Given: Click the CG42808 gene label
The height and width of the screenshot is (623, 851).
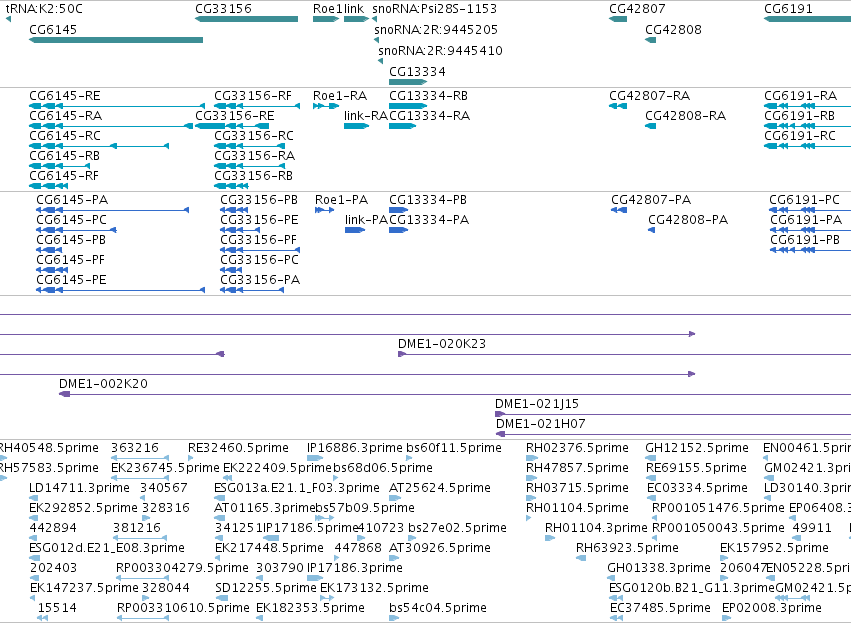Looking at the screenshot, I should pyautogui.click(x=673, y=30).
